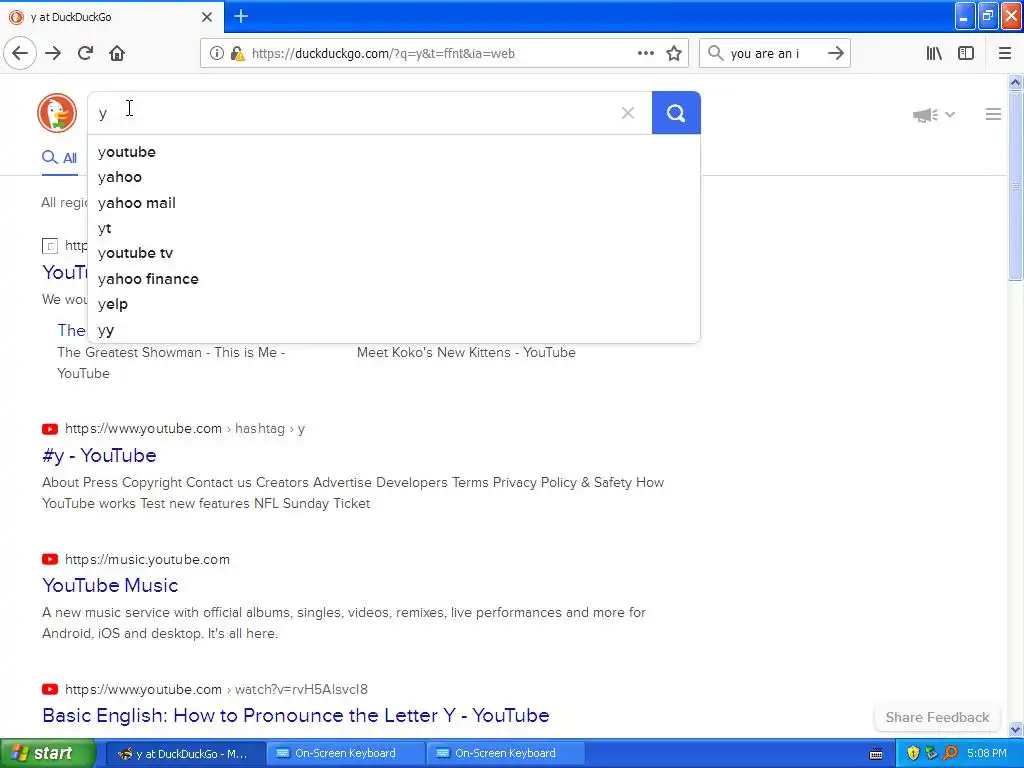Switch to the first On-Screen Keyboard taskbar button

pos(345,754)
